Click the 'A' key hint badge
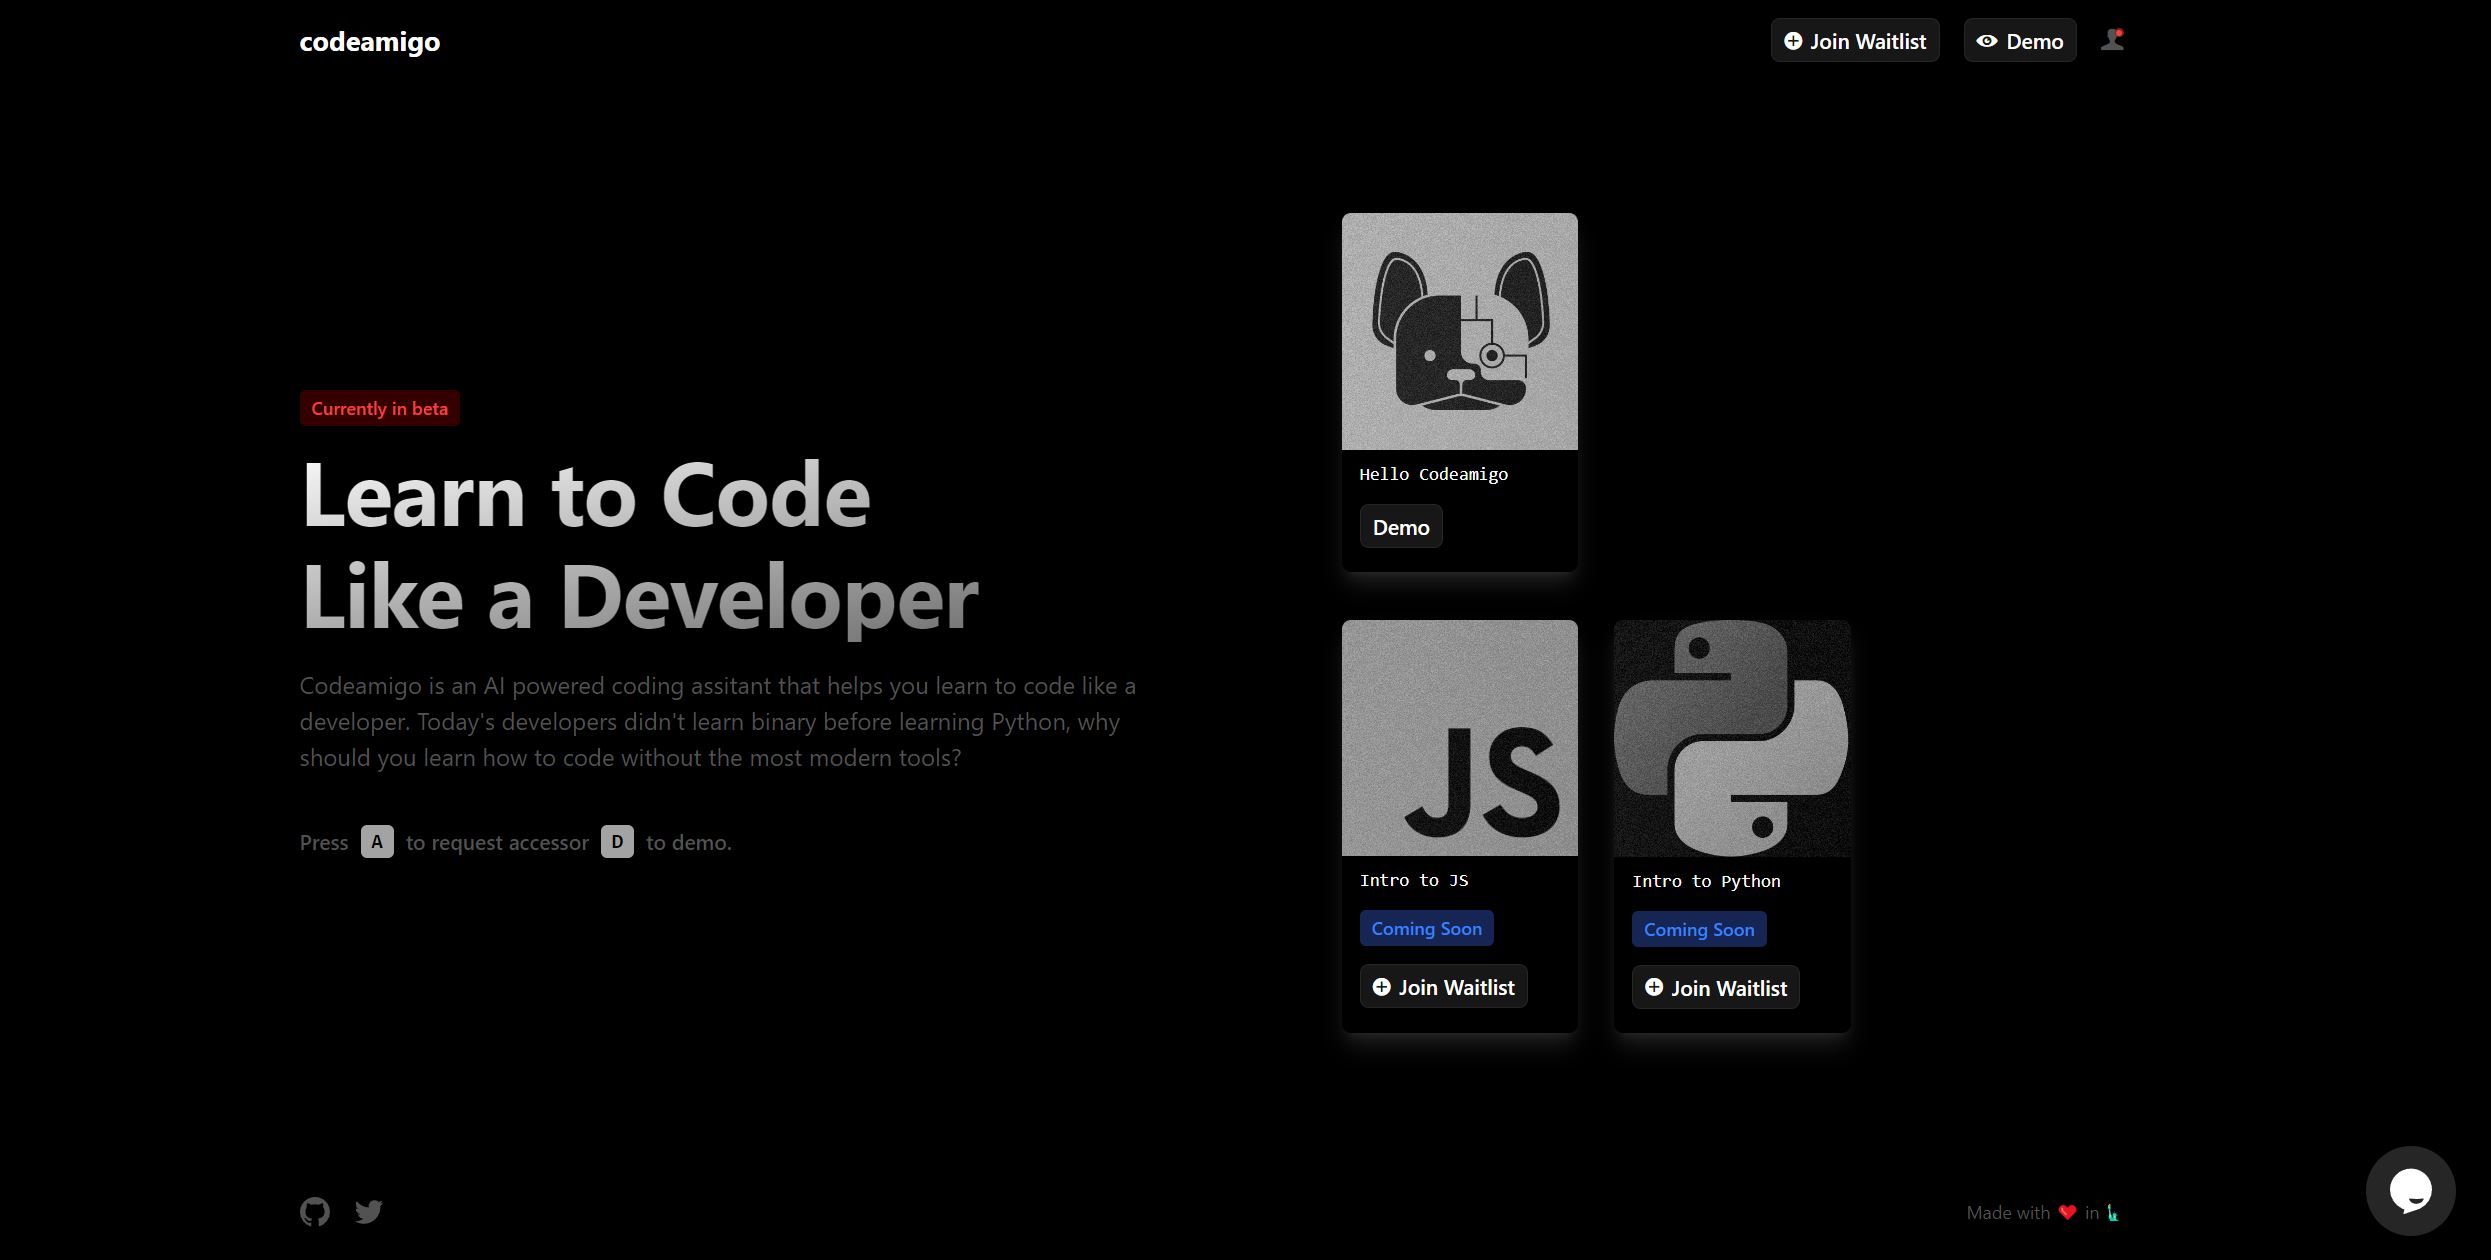This screenshot has width=2491, height=1260. click(377, 842)
